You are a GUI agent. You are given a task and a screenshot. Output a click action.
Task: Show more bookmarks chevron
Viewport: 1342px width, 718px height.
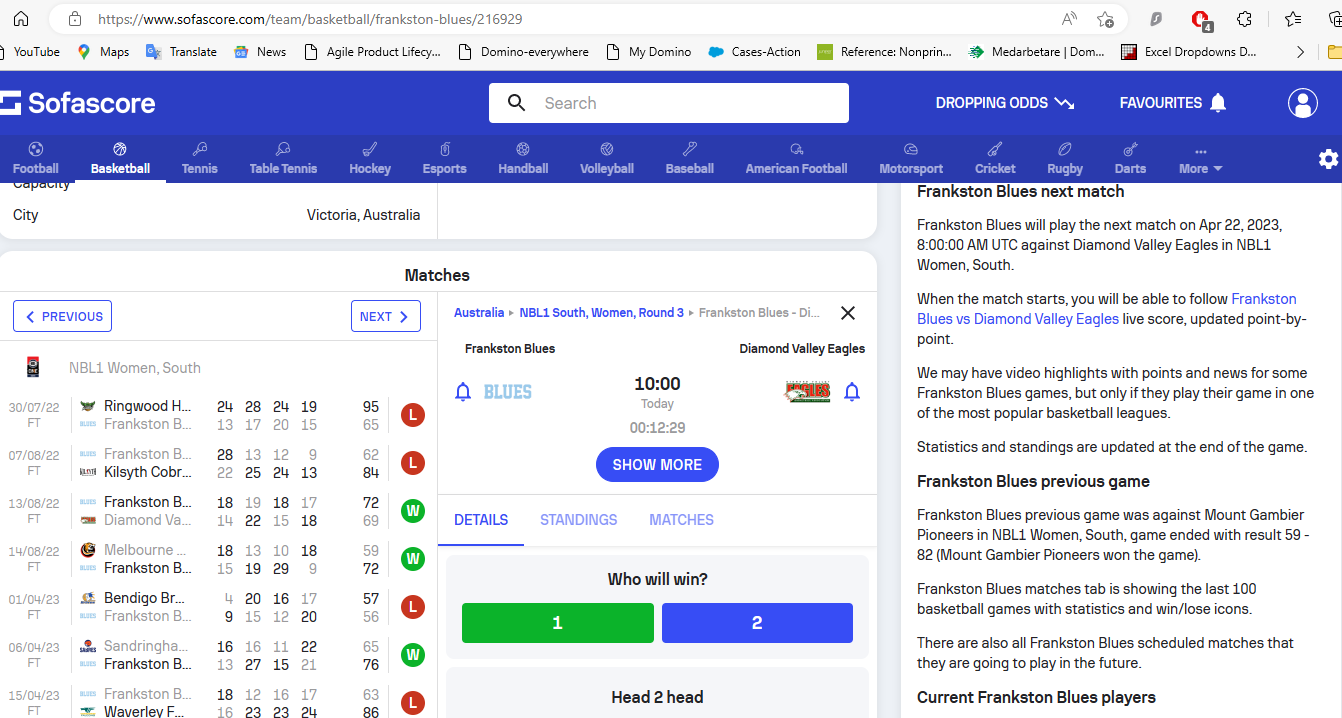[1300, 52]
